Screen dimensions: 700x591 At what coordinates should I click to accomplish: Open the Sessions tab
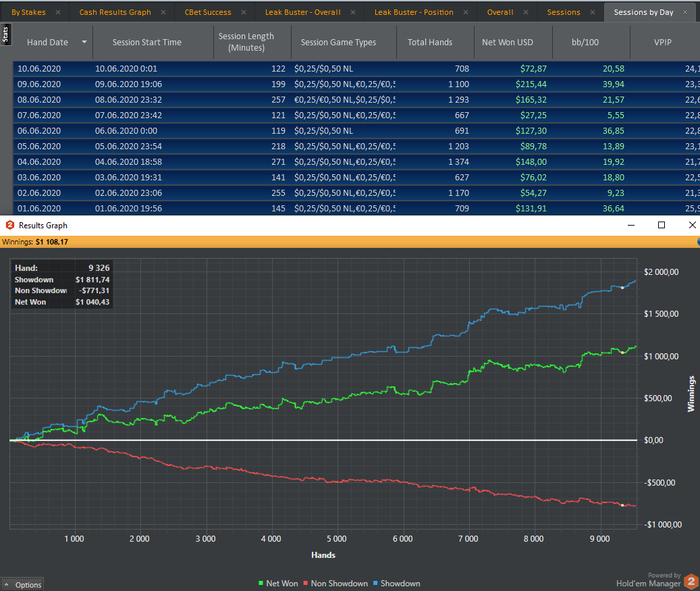click(564, 12)
